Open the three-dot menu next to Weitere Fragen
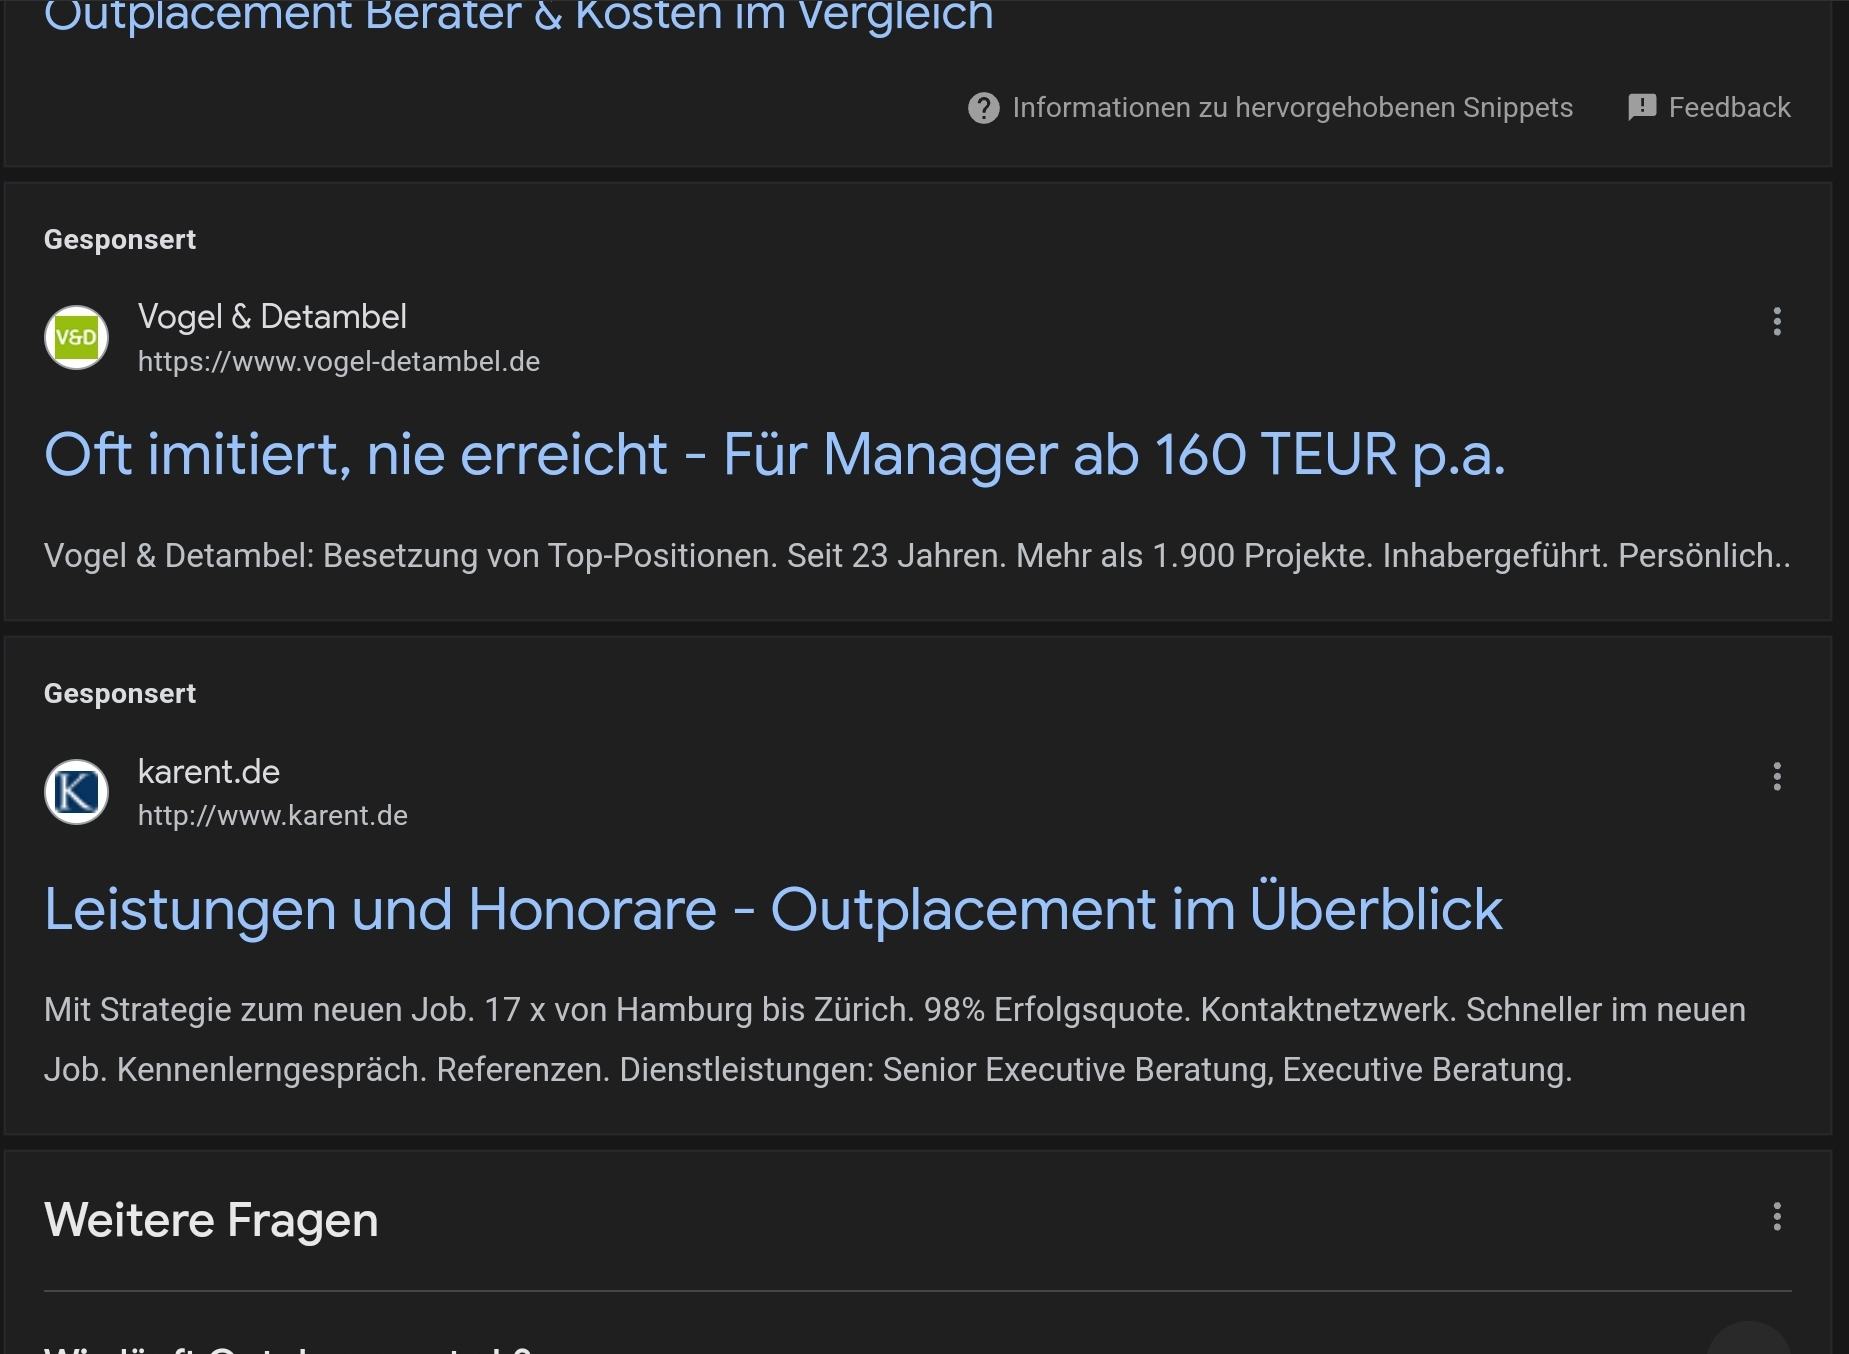1849x1354 pixels. [x=1777, y=1217]
